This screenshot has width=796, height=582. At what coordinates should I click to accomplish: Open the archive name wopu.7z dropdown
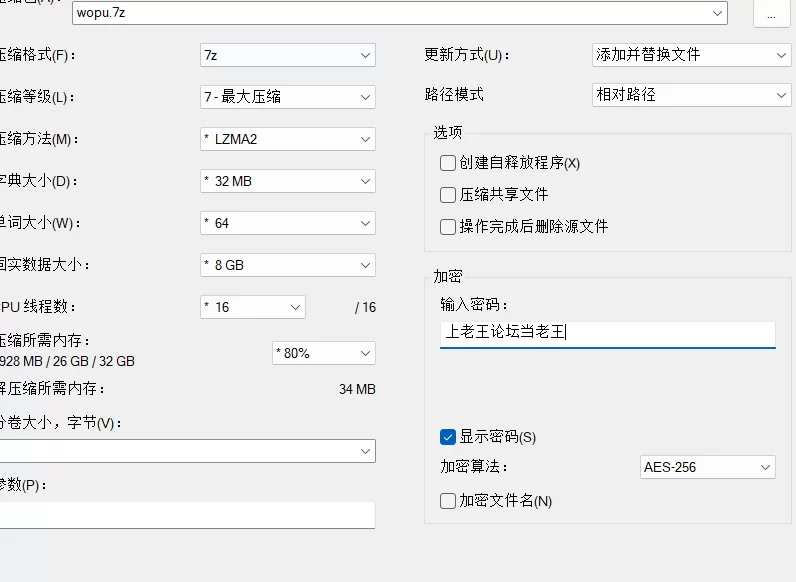(718, 13)
